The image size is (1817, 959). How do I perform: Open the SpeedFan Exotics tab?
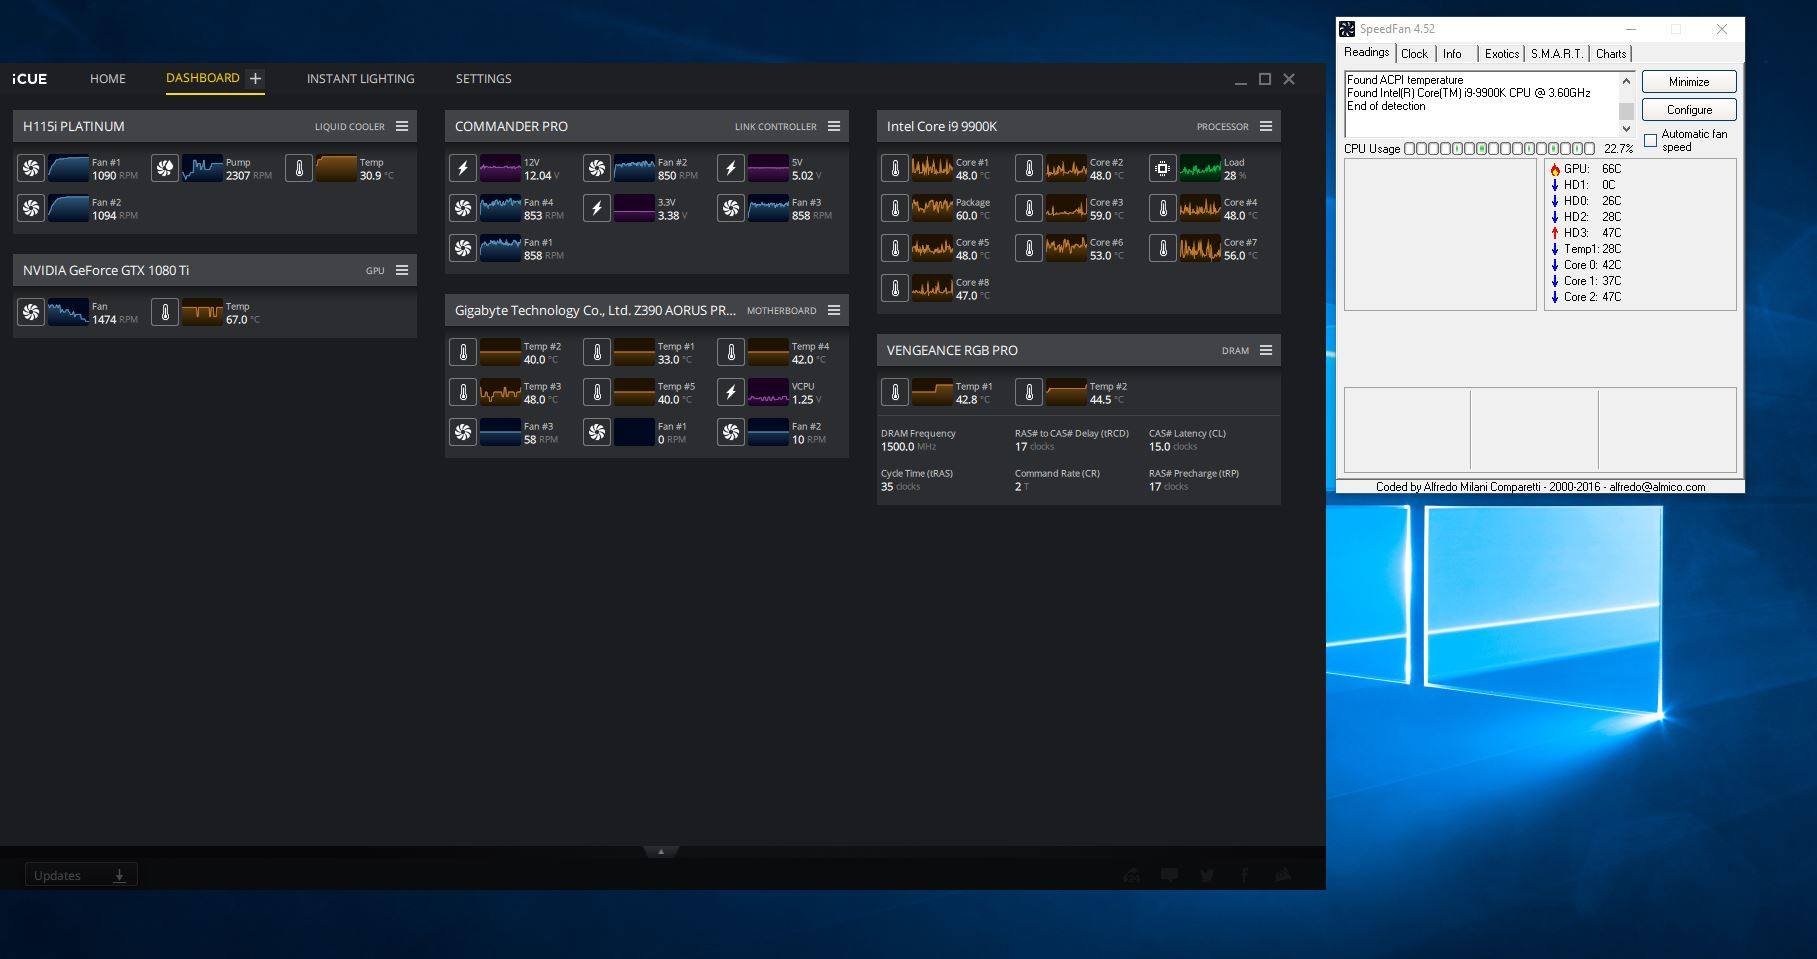[x=1501, y=54]
